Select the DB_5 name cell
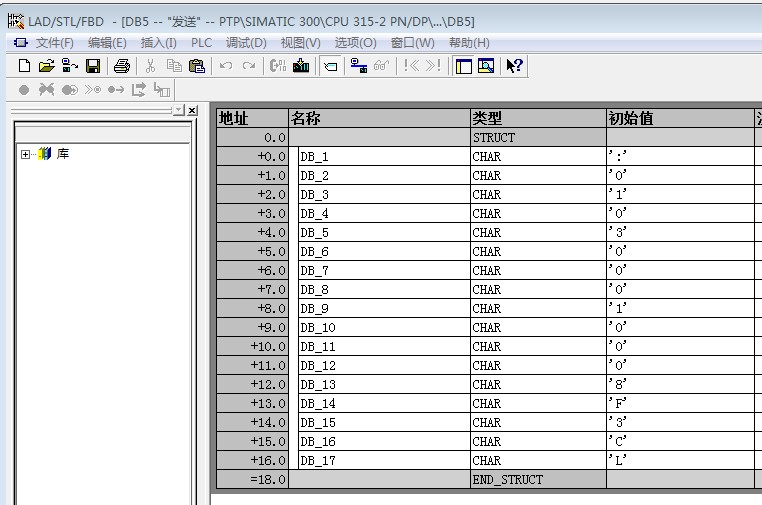Screen dimensions: 762x505 (x=384, y=232)
